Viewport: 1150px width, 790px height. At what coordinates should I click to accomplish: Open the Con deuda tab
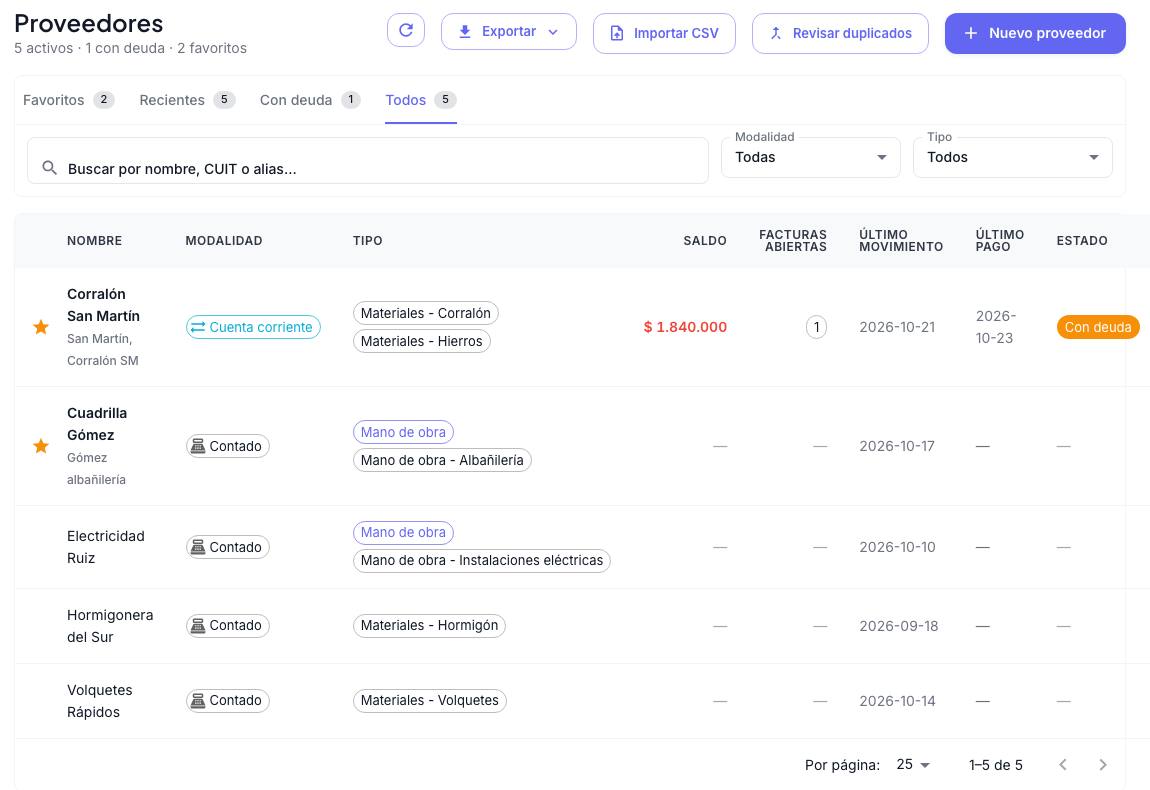coord(310,100)
